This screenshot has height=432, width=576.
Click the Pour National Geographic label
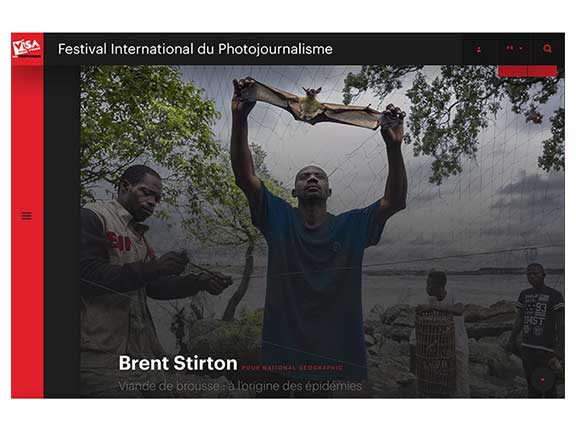pyautogui.click(x=292, y=367)
